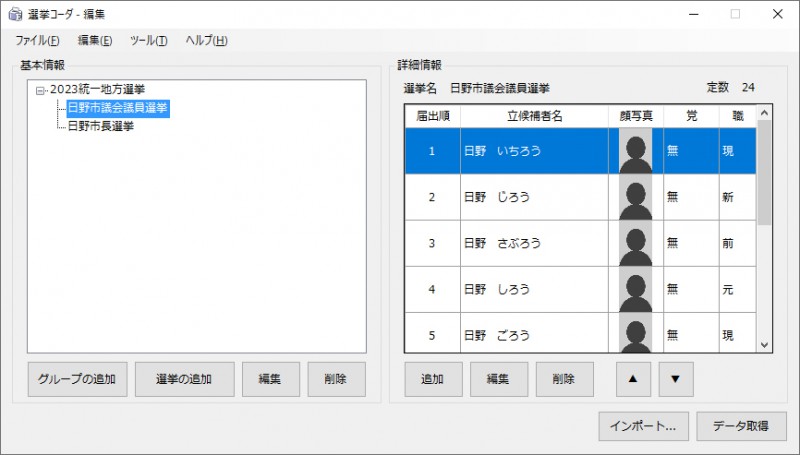
Task: Select candidate name 日野 さぶろう
Action: tap(502, 243)
